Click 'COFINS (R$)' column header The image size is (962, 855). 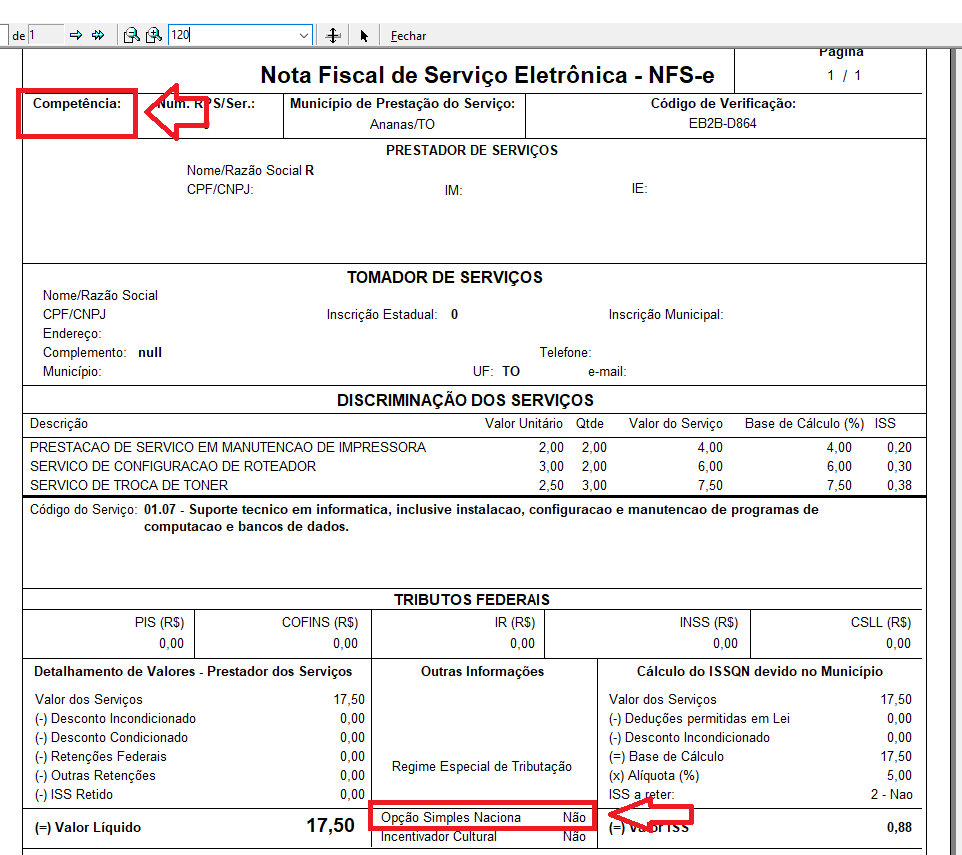tap(320, 623)
